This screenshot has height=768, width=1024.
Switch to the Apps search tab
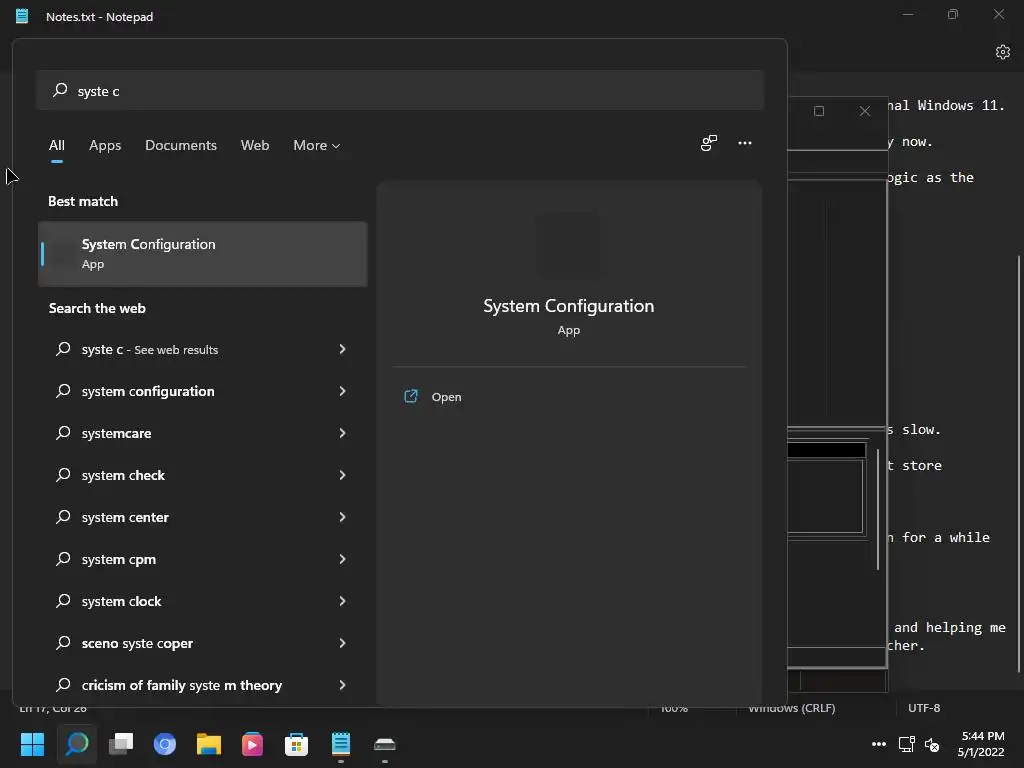(x=105, y=145)
